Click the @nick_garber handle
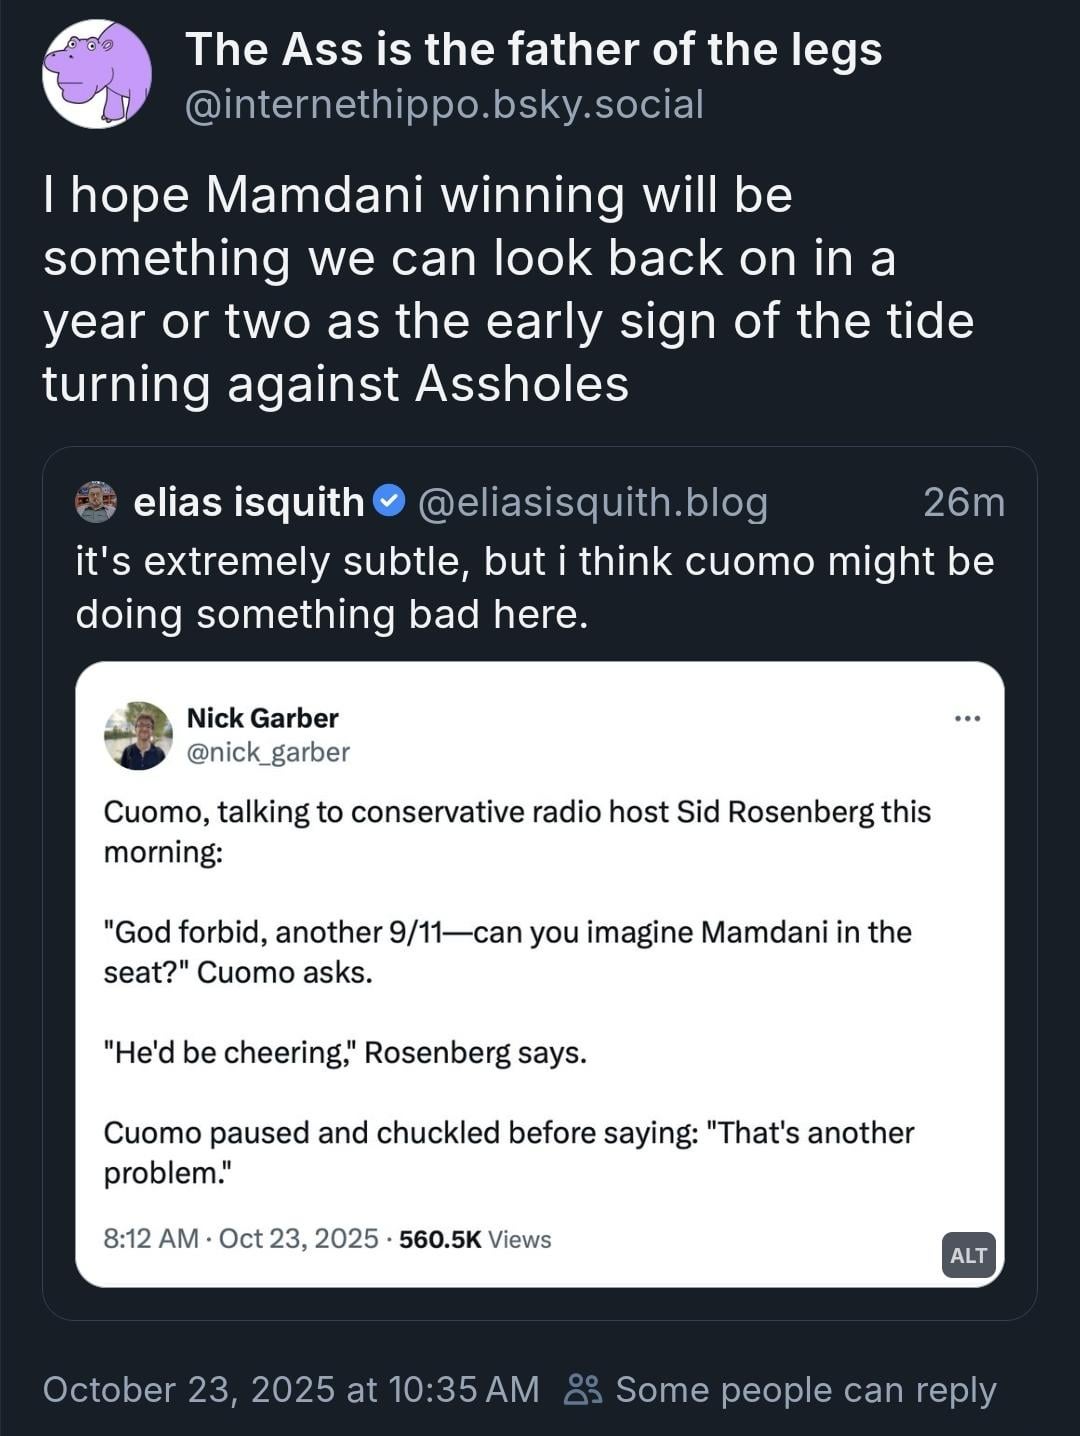1080x1436 pixels. (x=268, y=752)
